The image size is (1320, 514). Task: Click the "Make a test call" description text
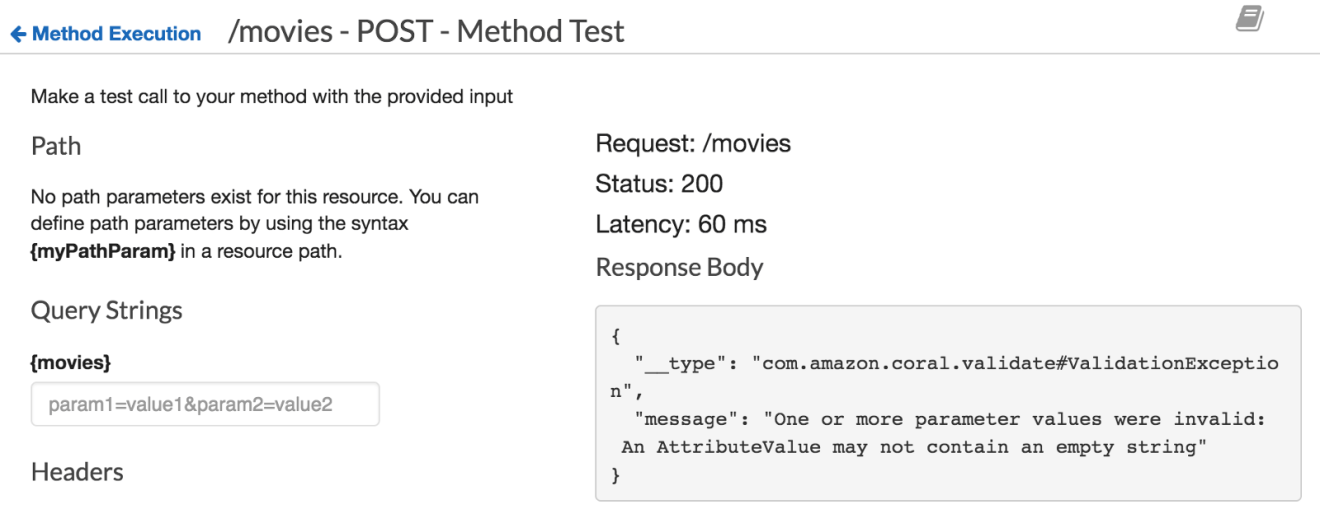click(272, 97)
